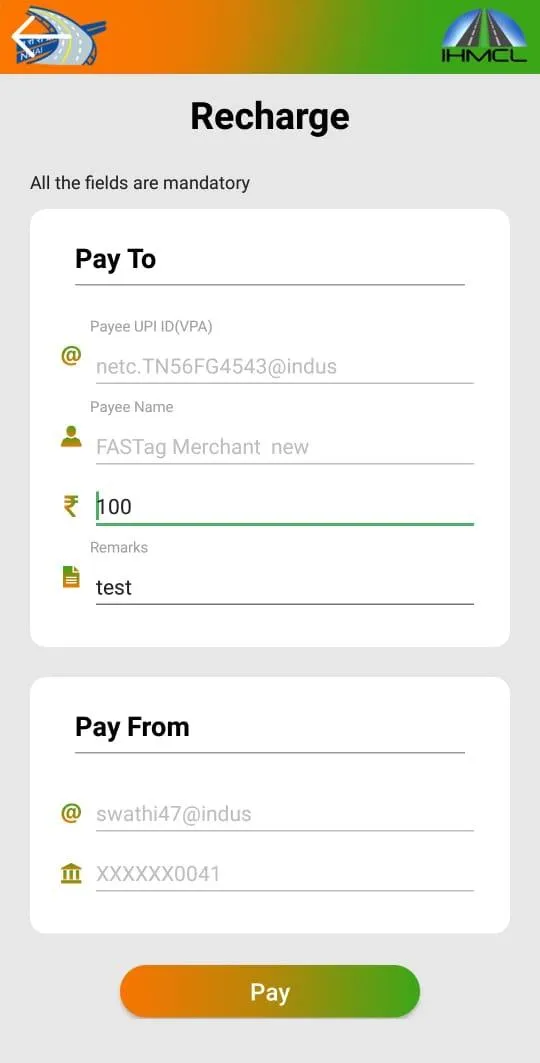
Task: Click the 'All the fields are mandatory' note
Action: click(x=140, y=183)
